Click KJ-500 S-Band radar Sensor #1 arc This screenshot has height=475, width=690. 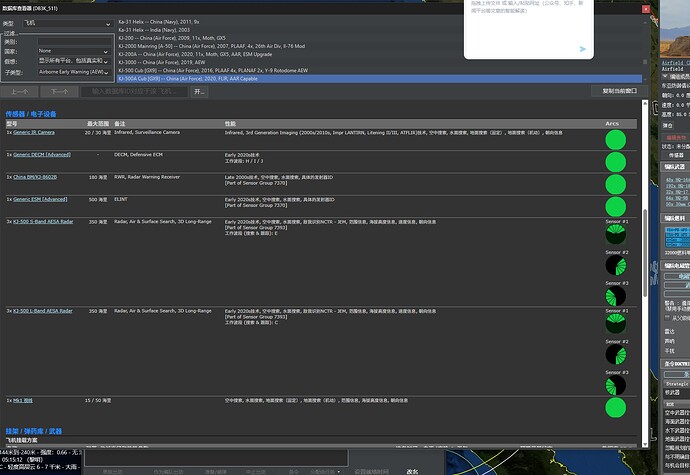point(615,235)
